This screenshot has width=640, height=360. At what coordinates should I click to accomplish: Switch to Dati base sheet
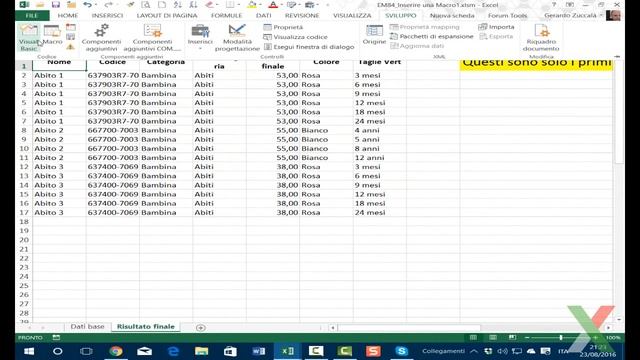87,327
